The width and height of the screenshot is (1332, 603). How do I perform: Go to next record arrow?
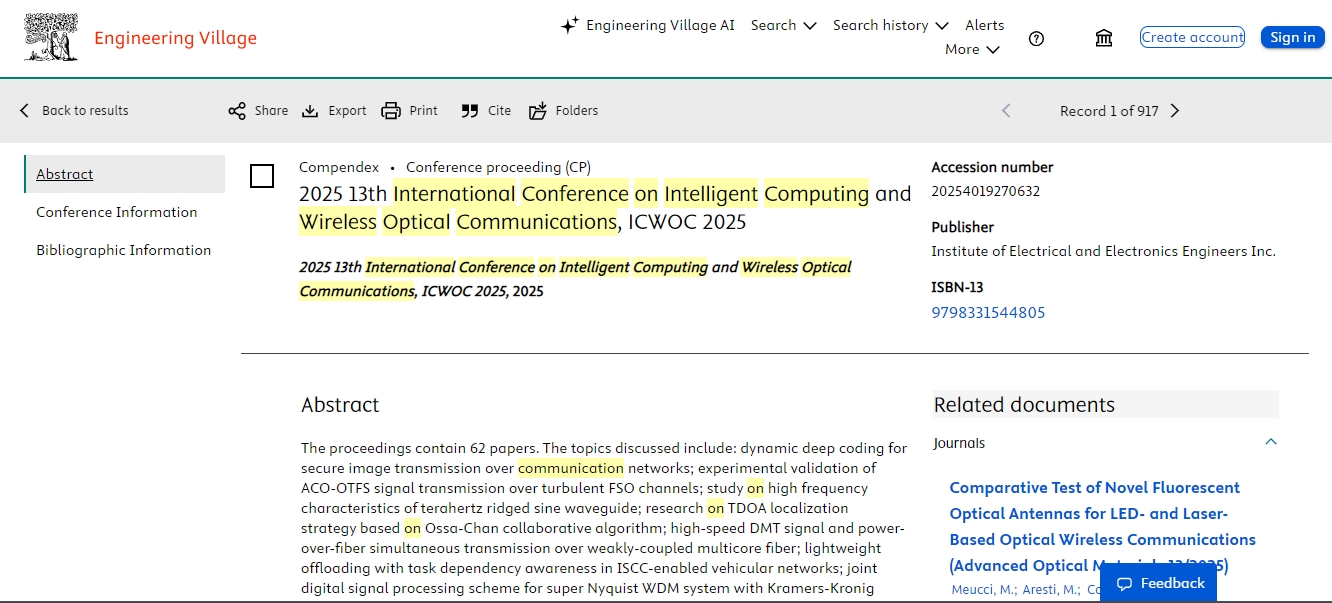click(x=1175, y=111)
